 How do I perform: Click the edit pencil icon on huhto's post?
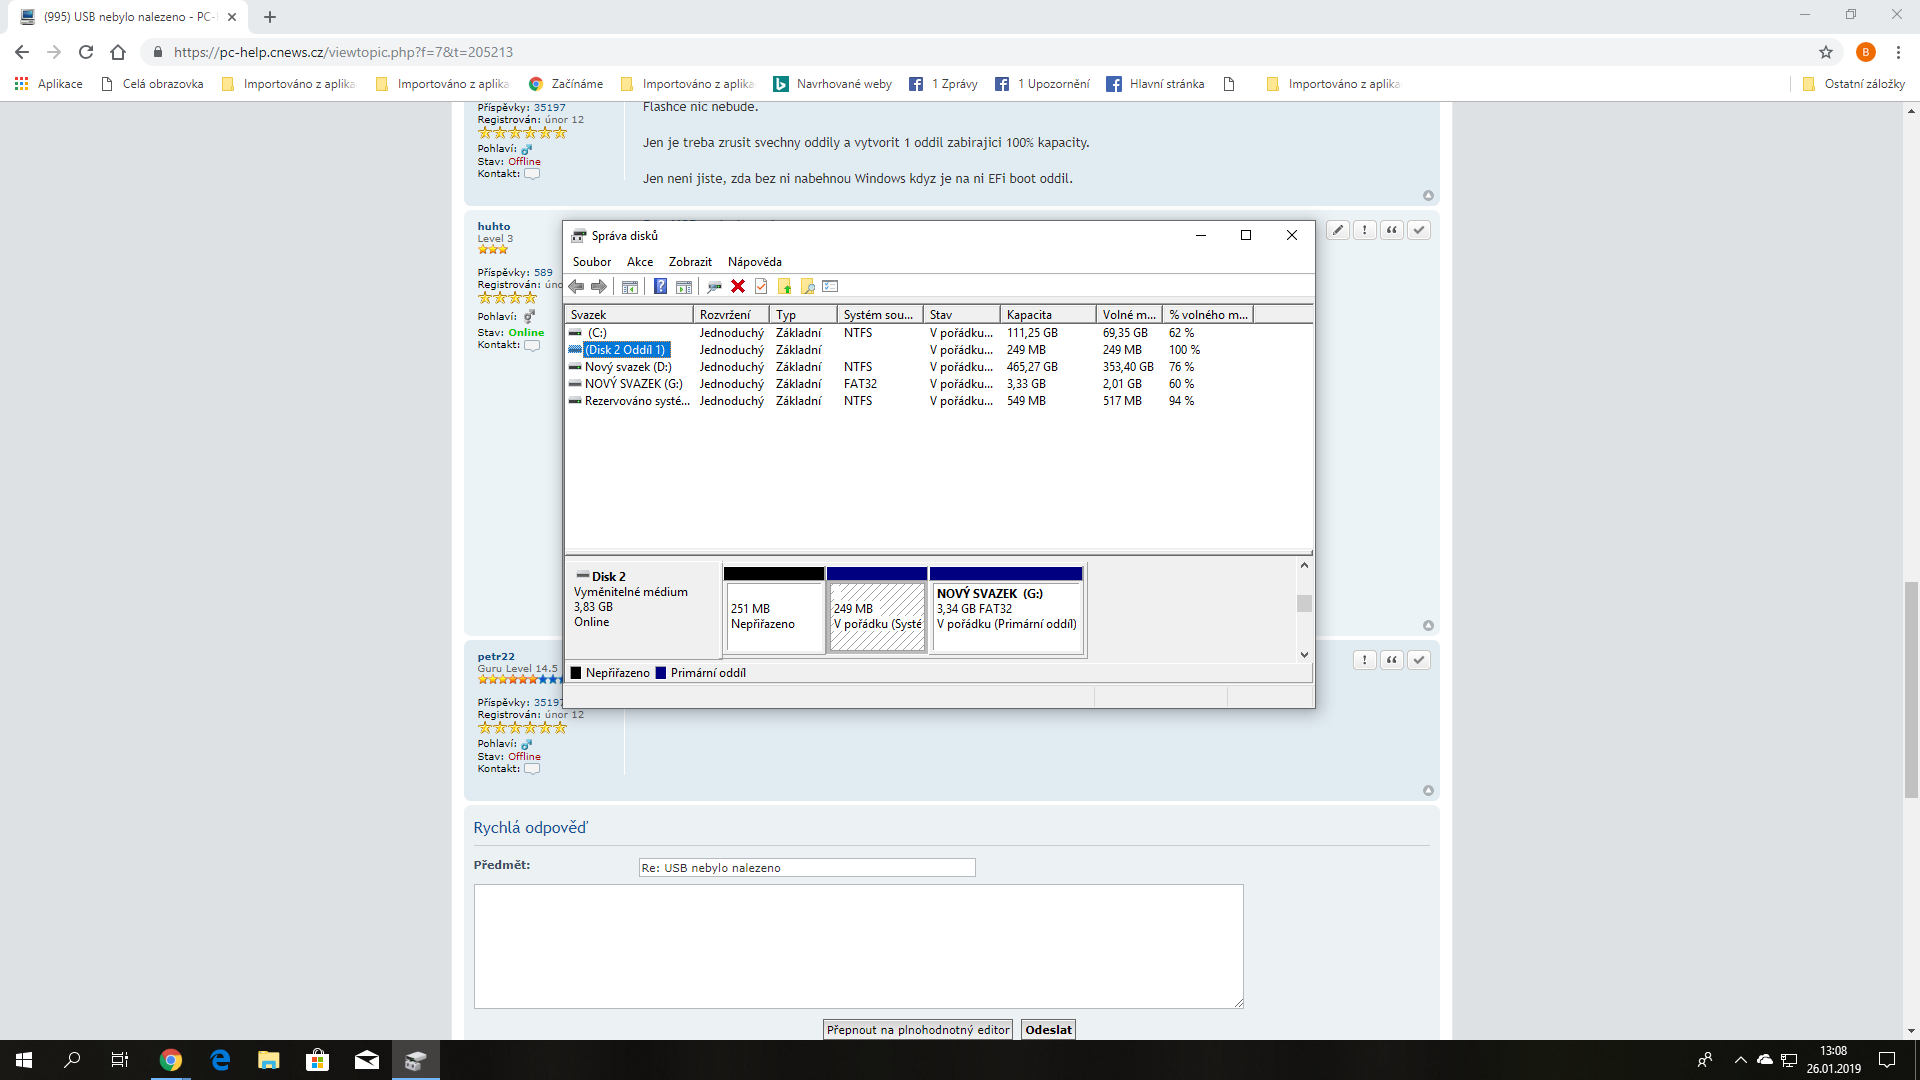1337,230
